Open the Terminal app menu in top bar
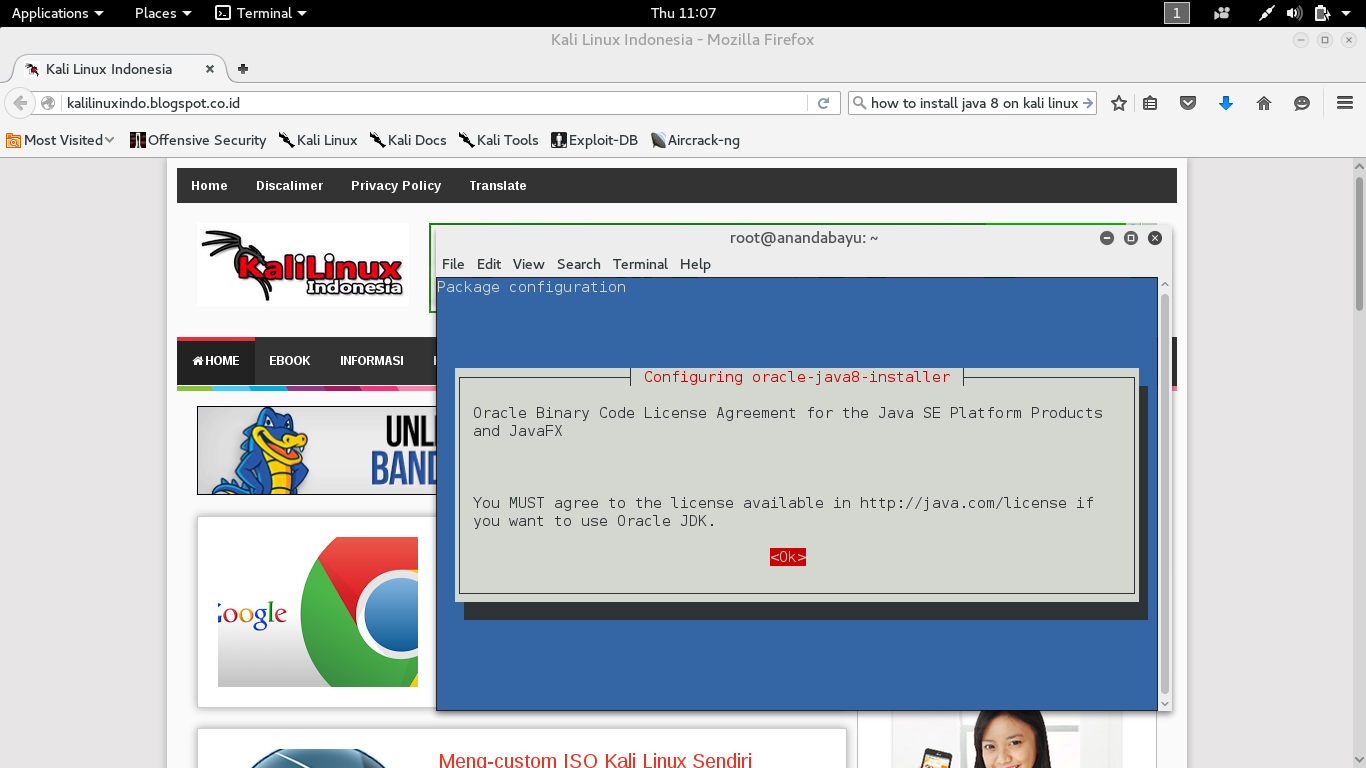This screenshot has height=768, width=1366. pyautogui.click(x=261, y=13)
